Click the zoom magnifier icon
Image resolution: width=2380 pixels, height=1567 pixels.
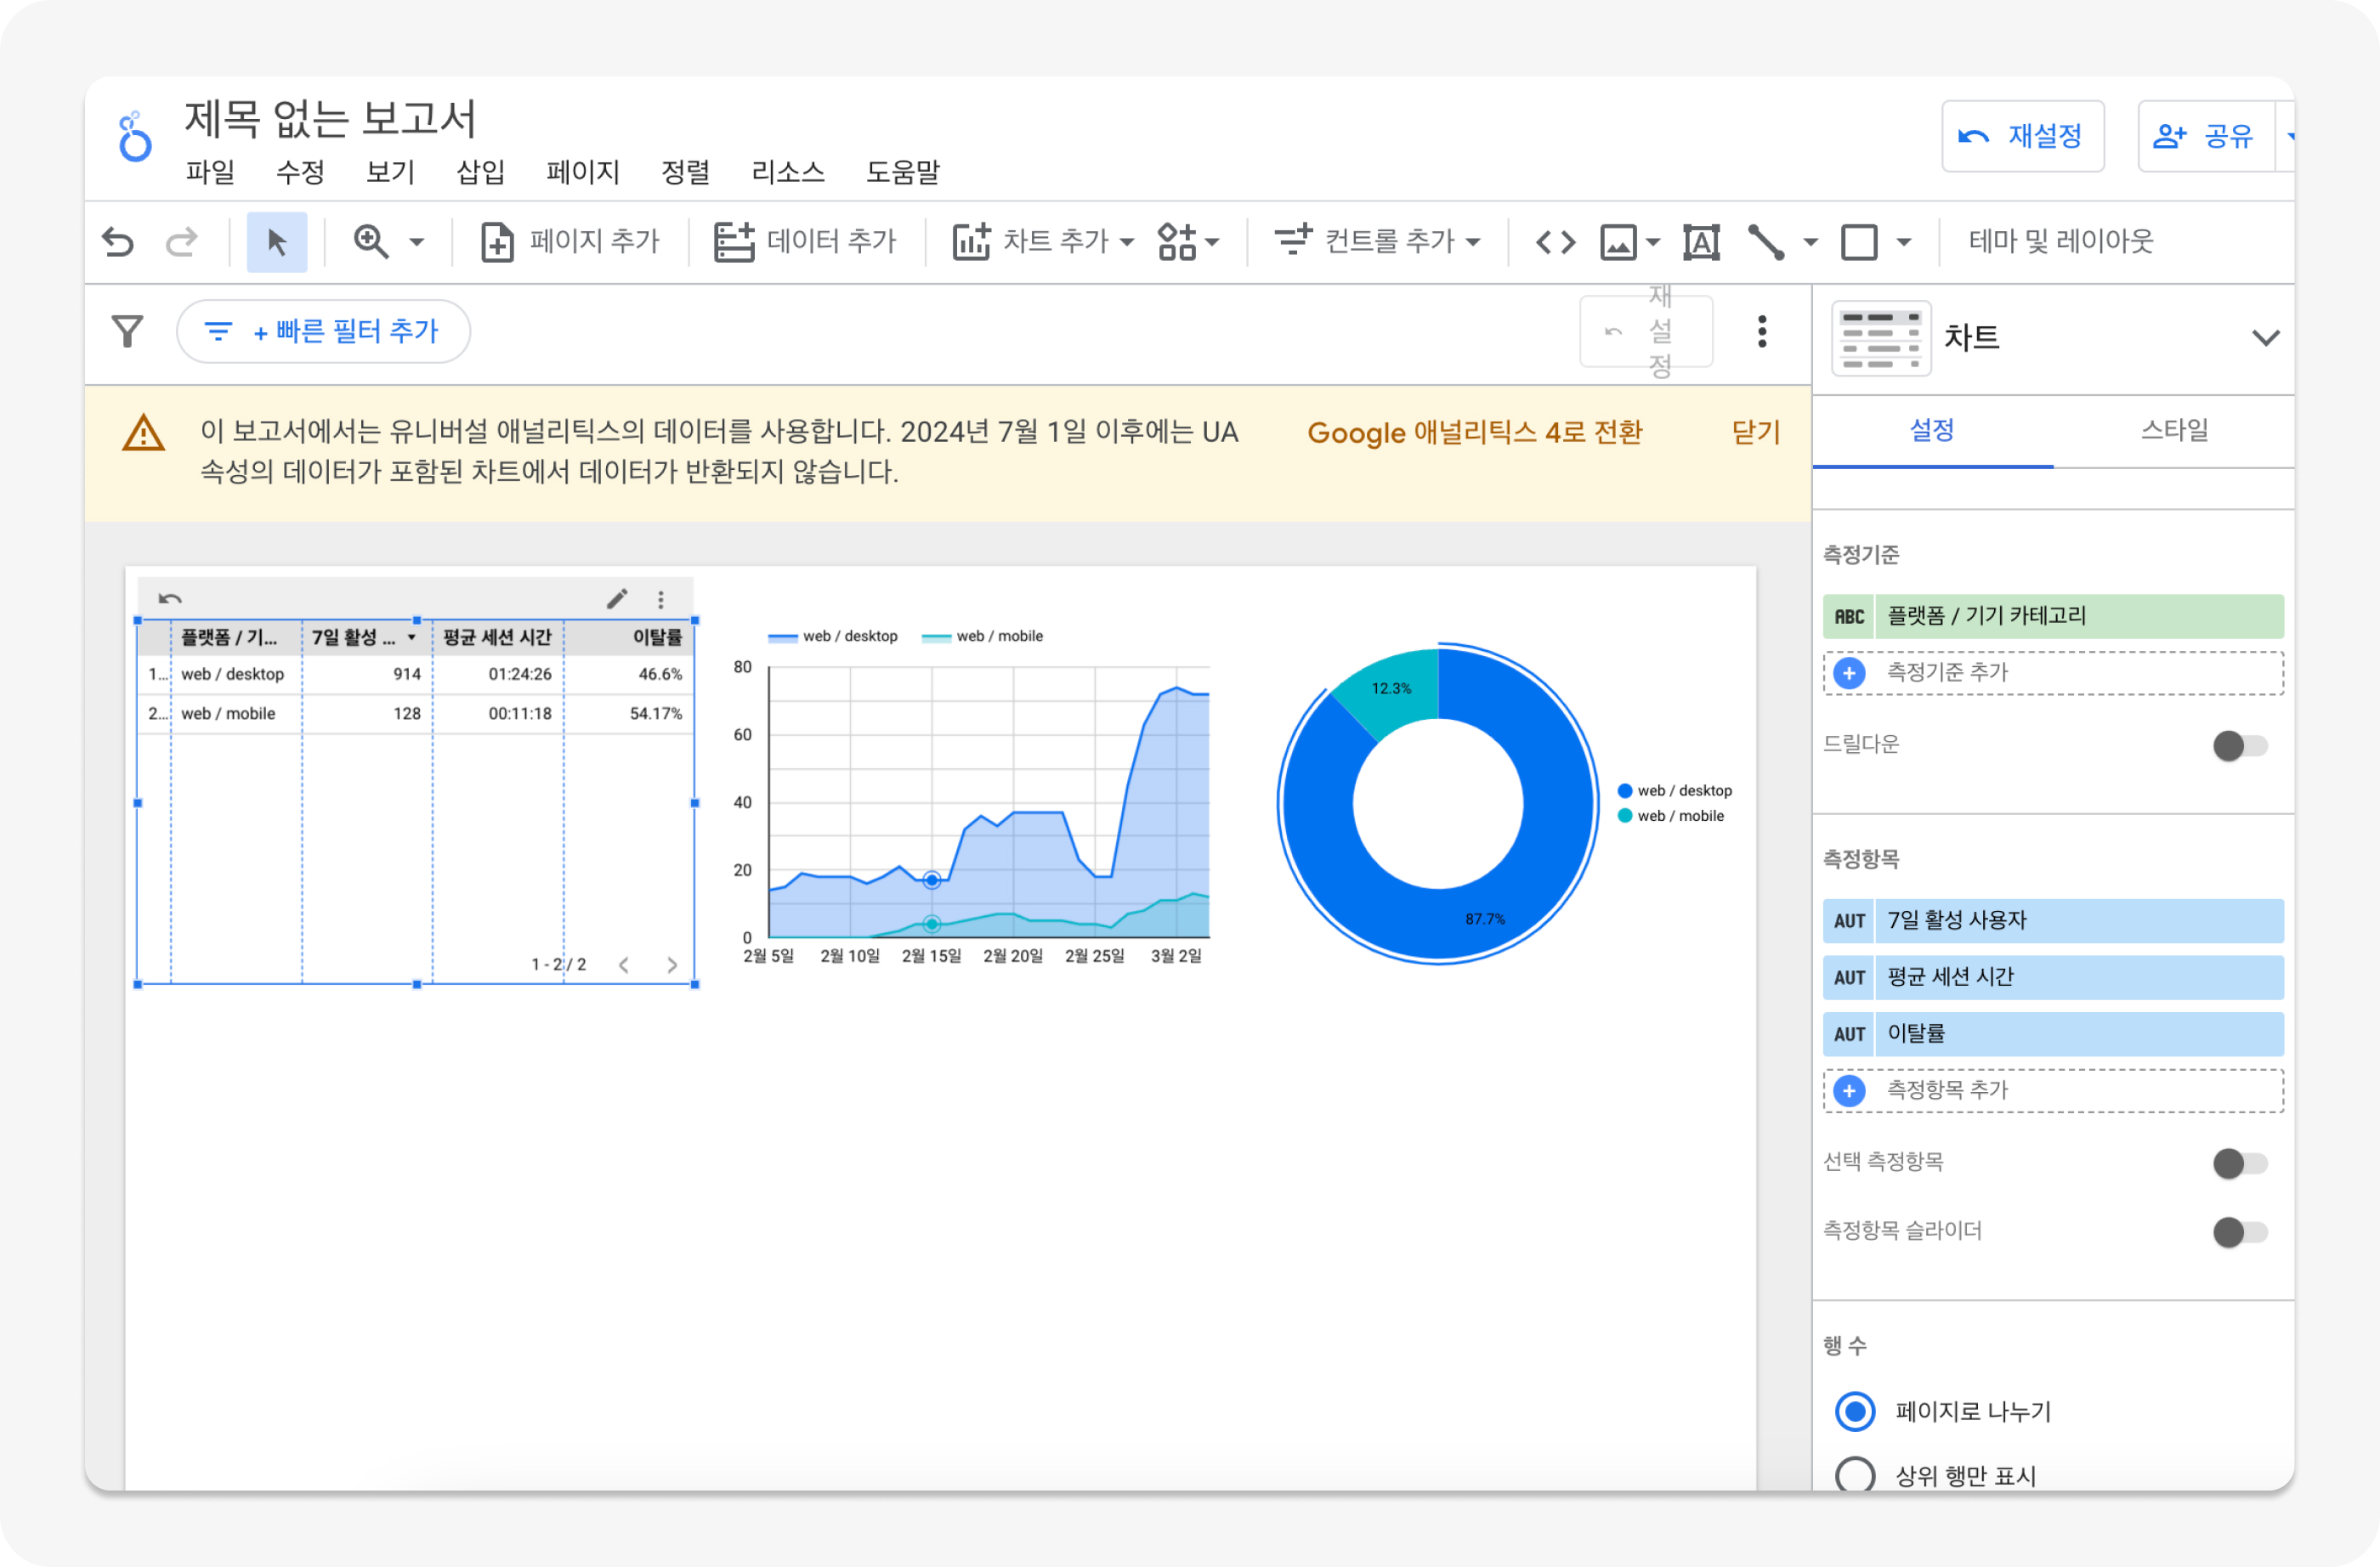371,242
